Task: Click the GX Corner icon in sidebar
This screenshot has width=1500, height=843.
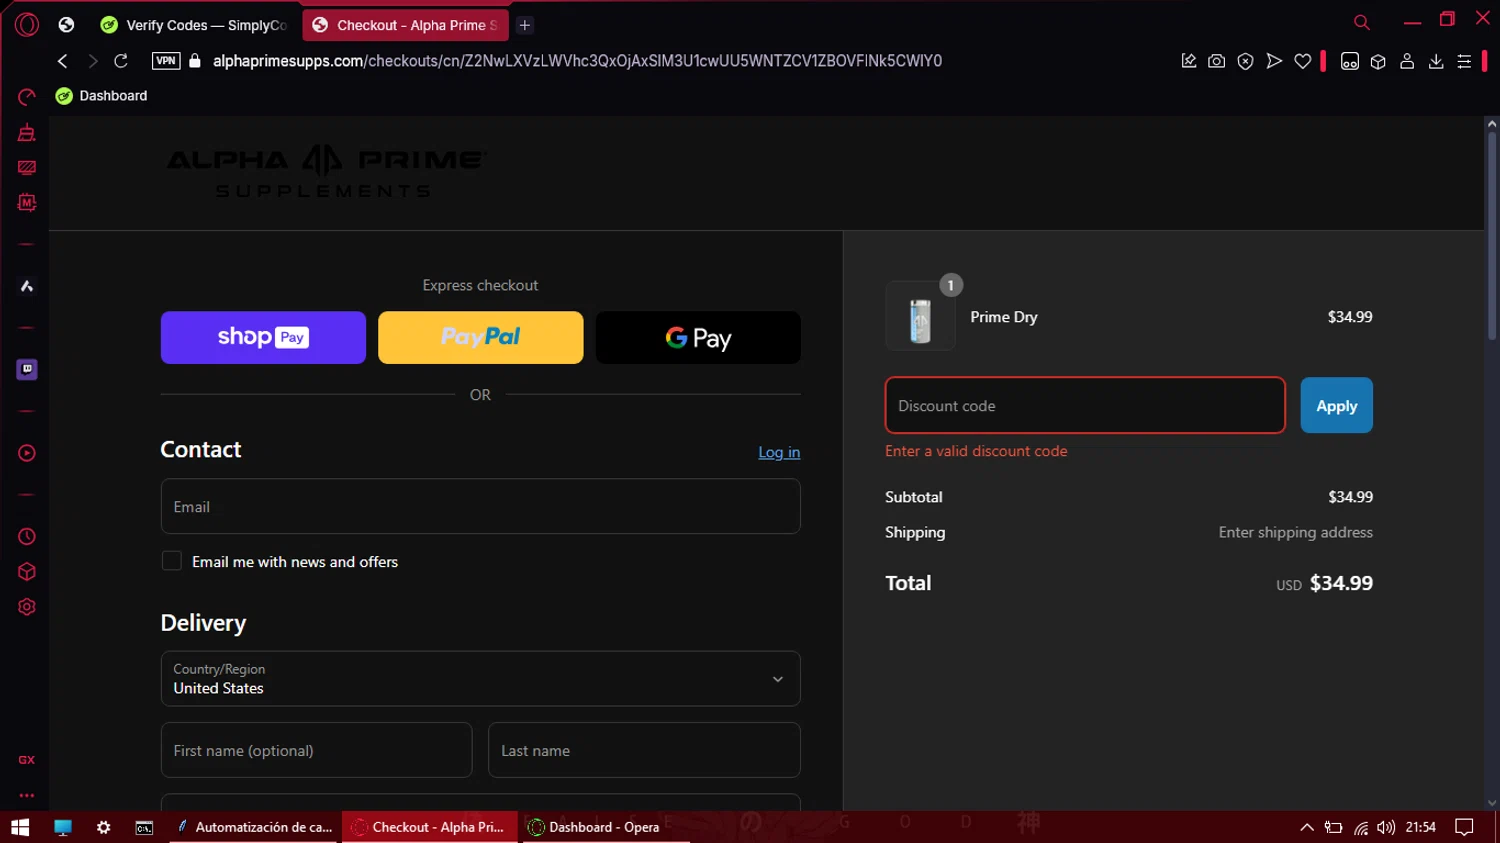Action: 27,760
